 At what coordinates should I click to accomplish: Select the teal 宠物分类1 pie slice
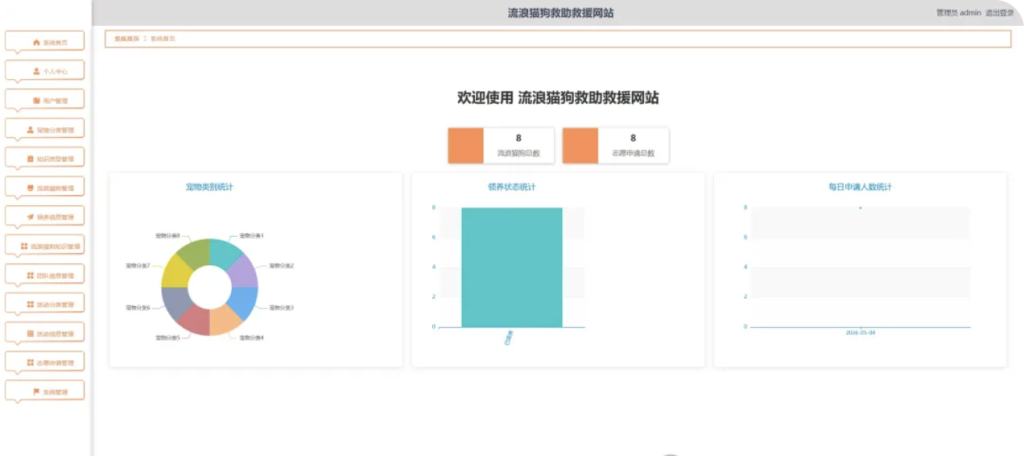point(225,251)
